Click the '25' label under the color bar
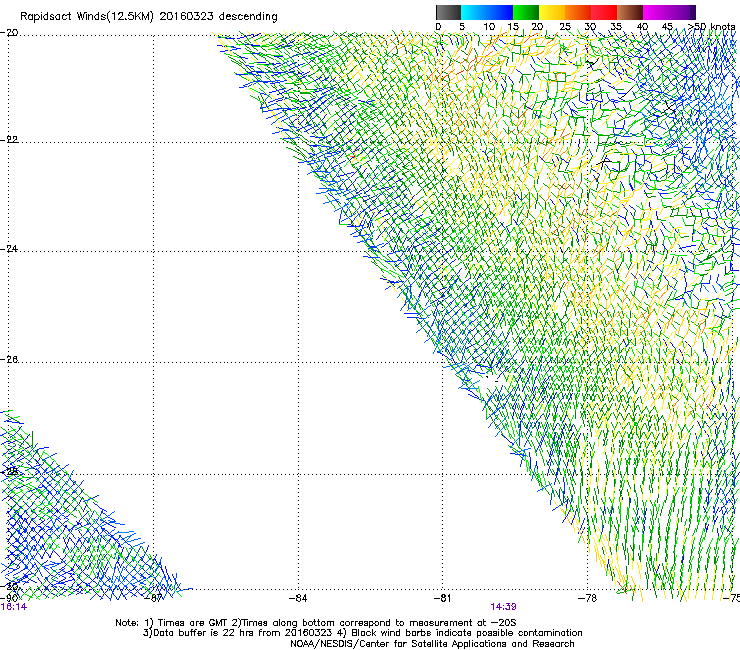Viewport: 740px width, 650px height. [x=565, y=27]
